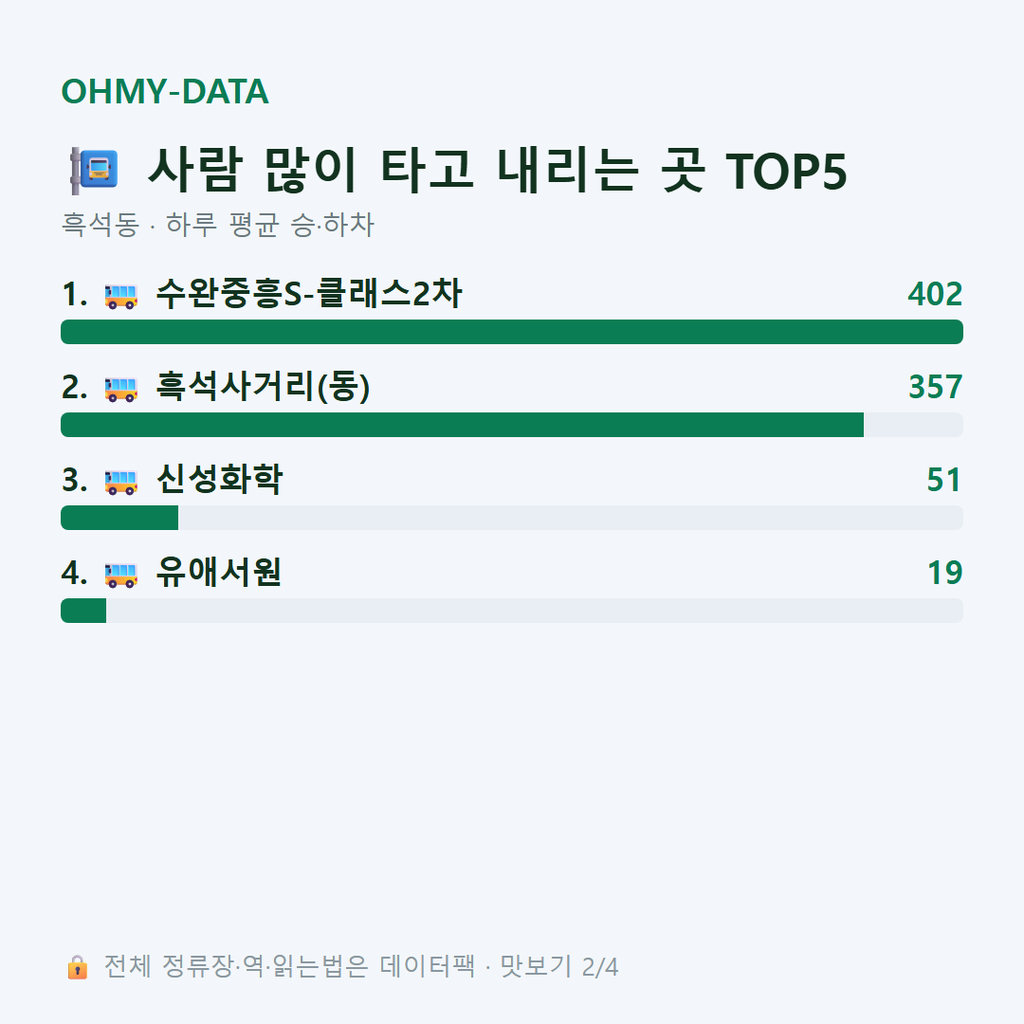Click the 흑석사거리(동) stop name
This screenshot has width=1024, height=1024.
click(263, 387)
